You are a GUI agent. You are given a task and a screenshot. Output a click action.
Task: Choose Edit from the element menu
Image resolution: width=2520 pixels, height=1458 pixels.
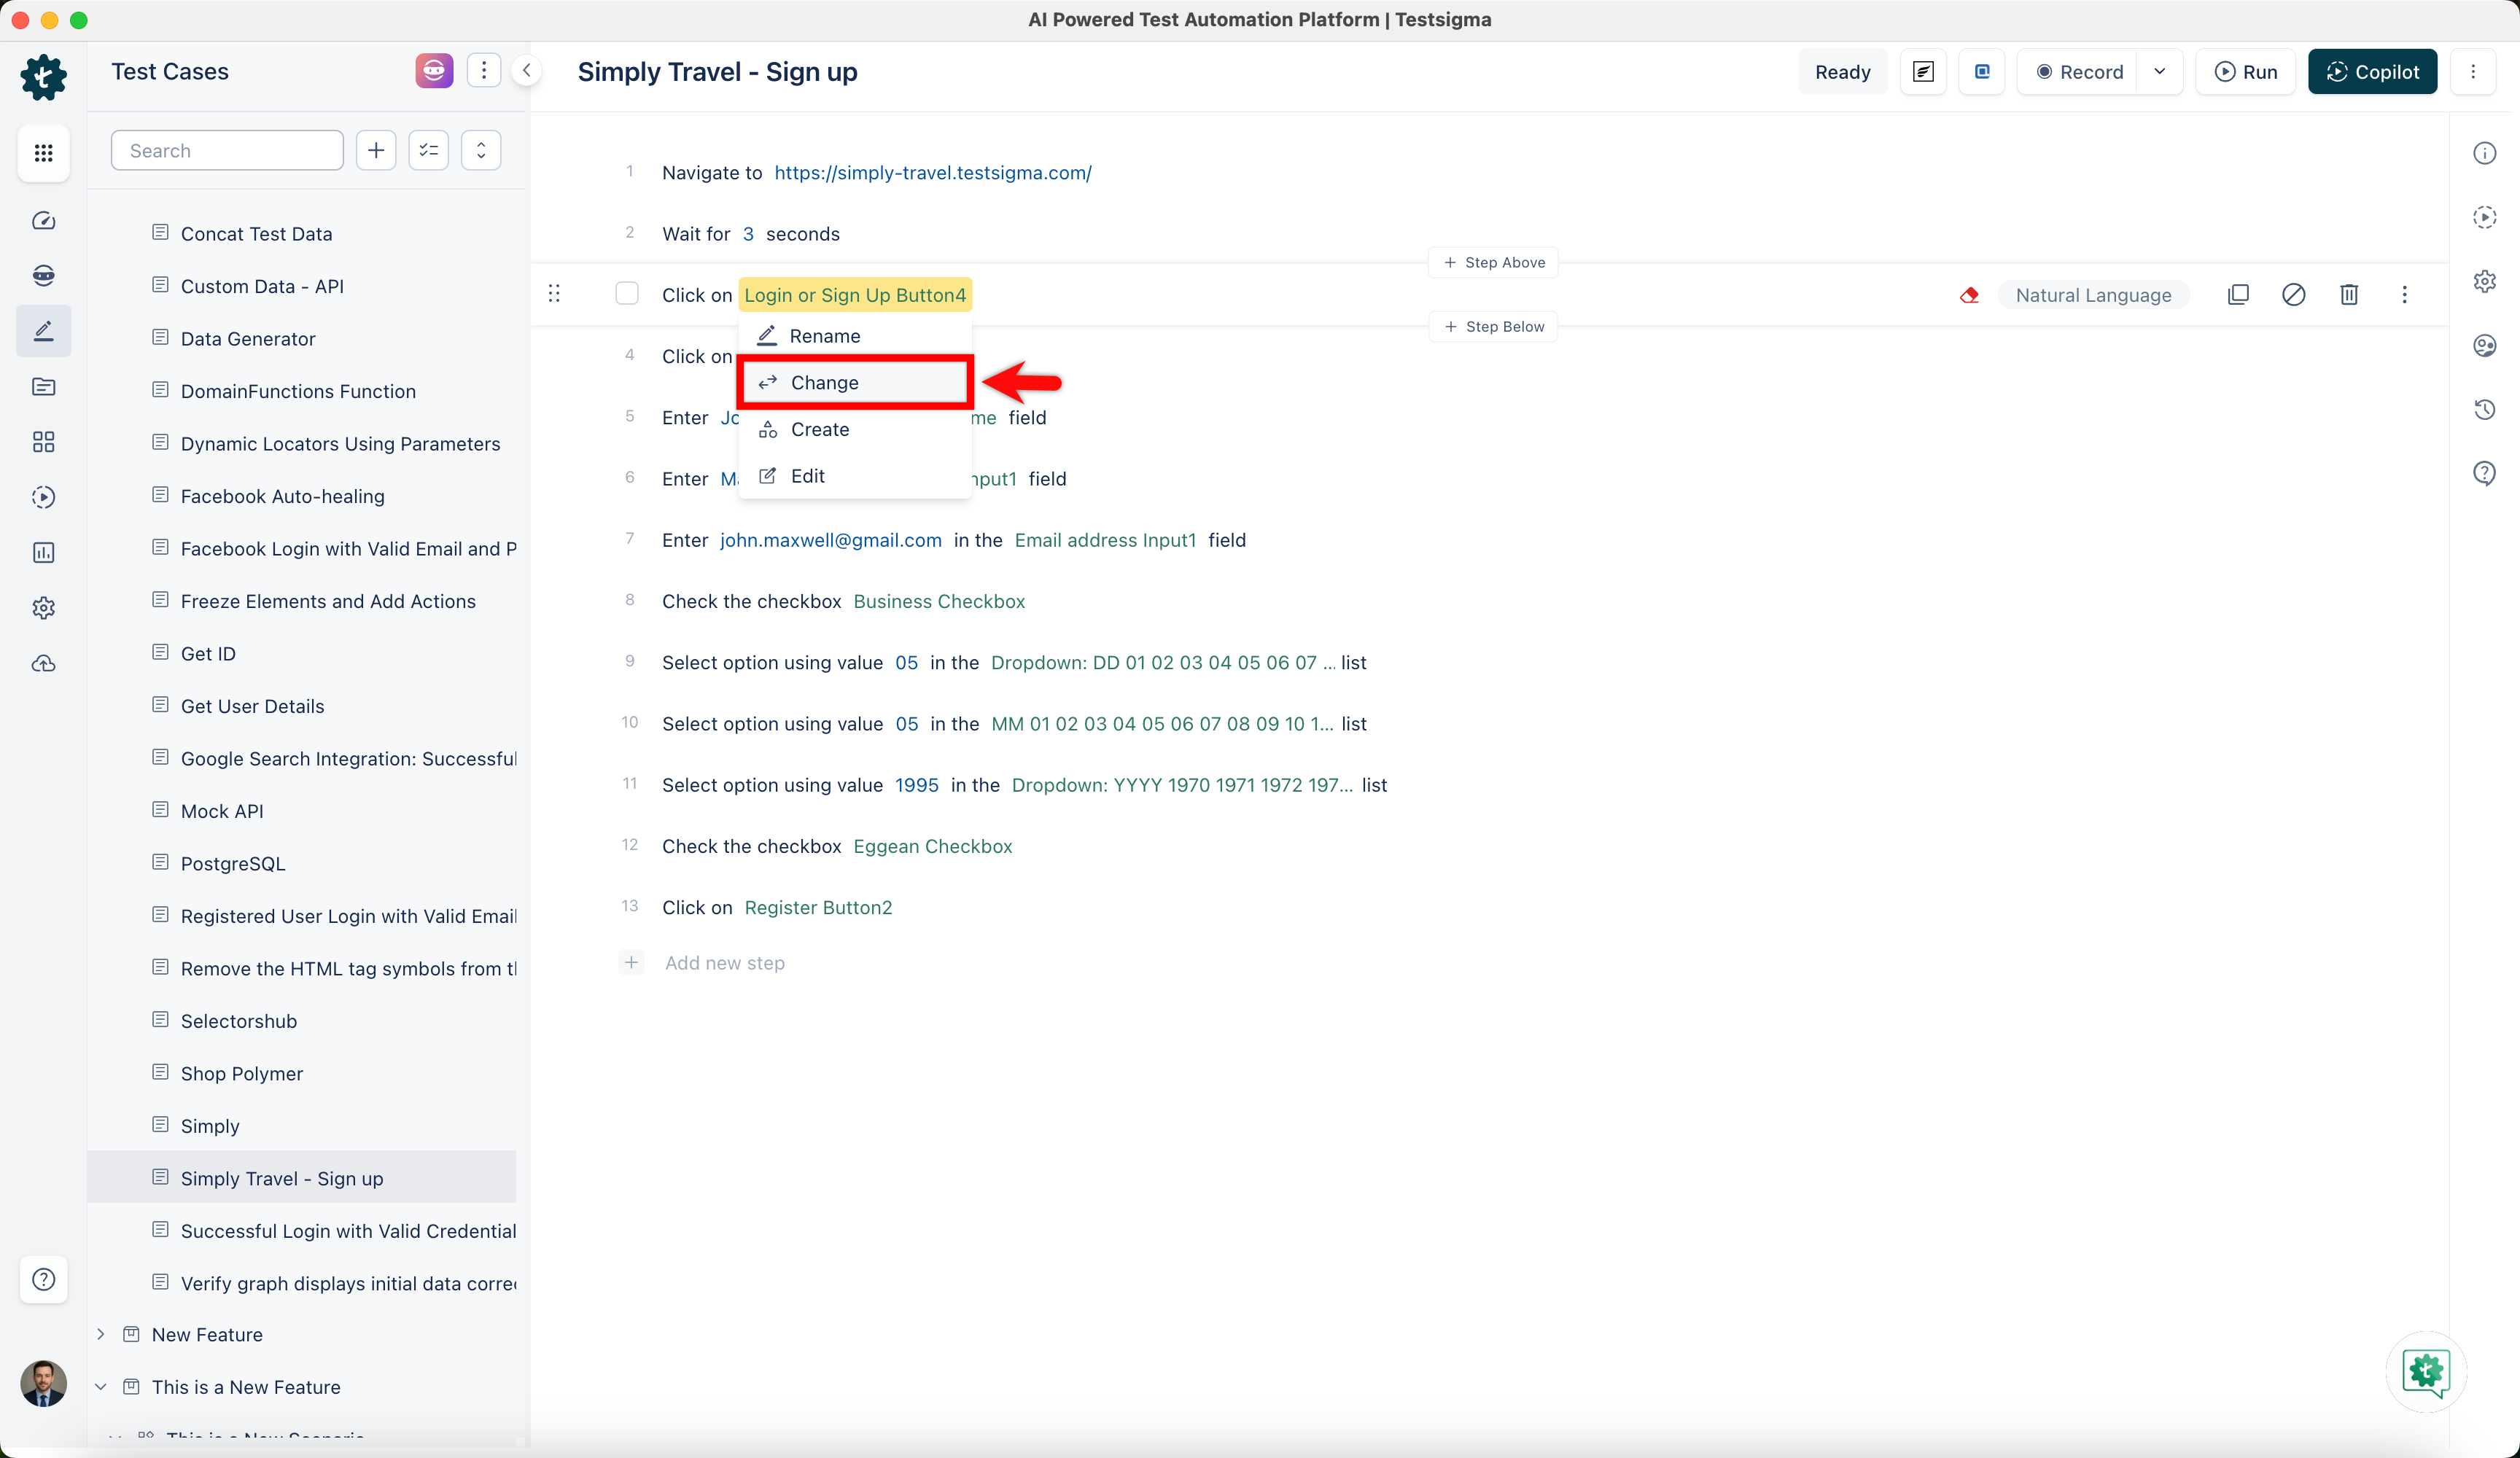(855, 476)
